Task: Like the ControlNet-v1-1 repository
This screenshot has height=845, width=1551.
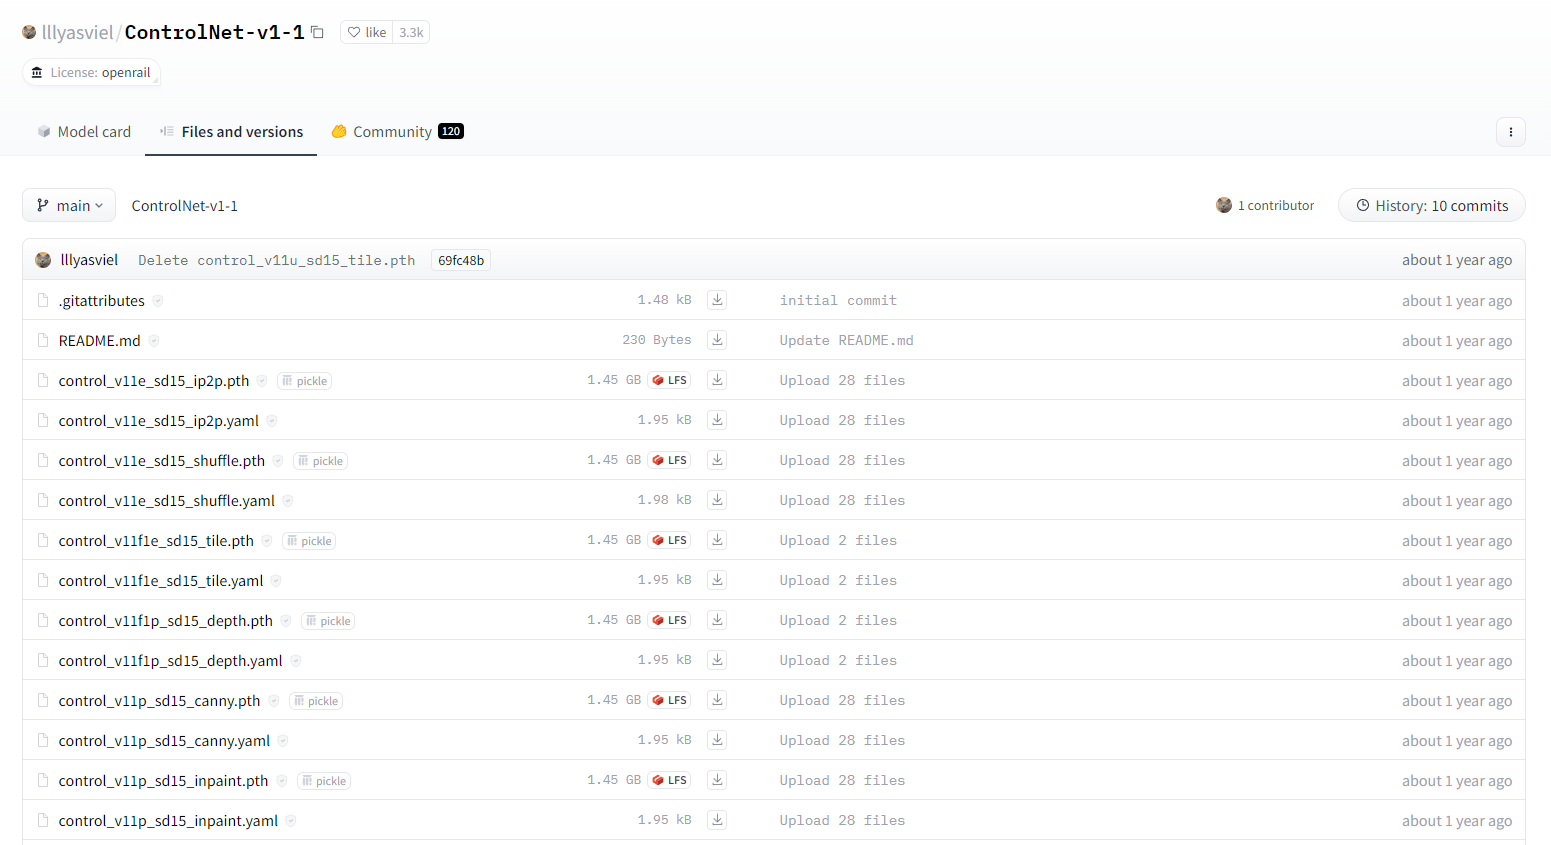Action: point(367,32)
